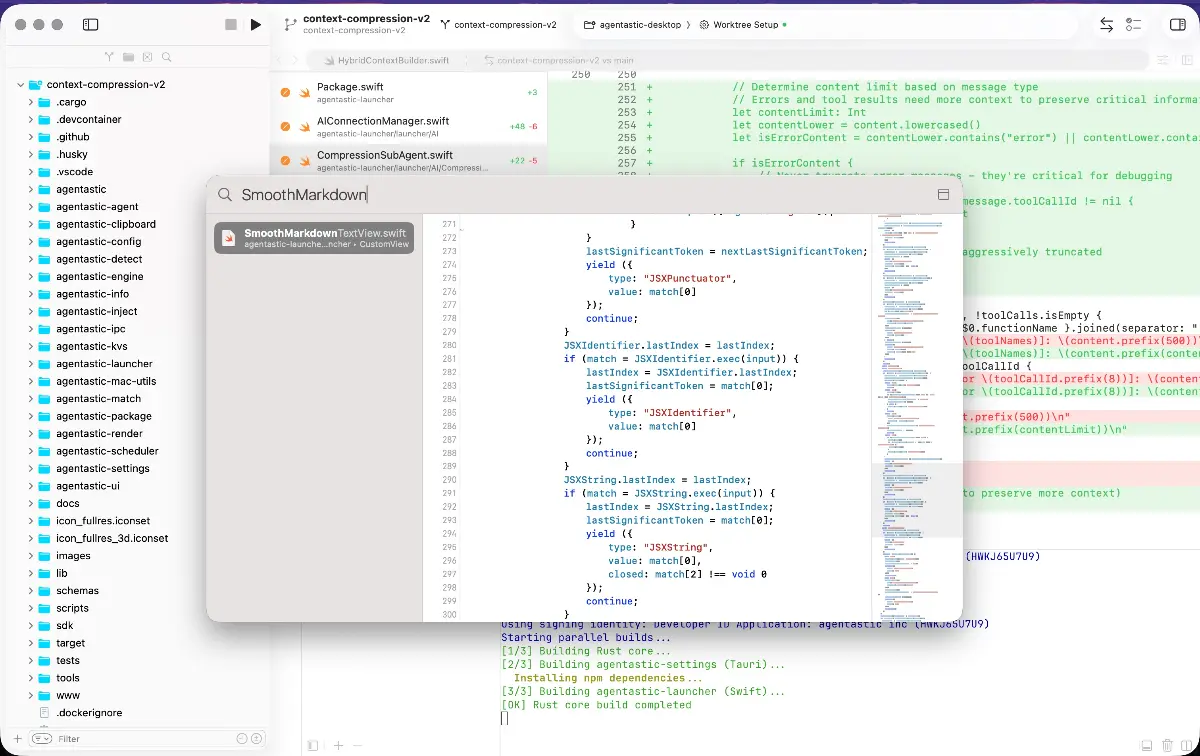Collapse the context-compression-v2 root folder
This screenshot has width=1200, height=756.
tap(20, 85)
